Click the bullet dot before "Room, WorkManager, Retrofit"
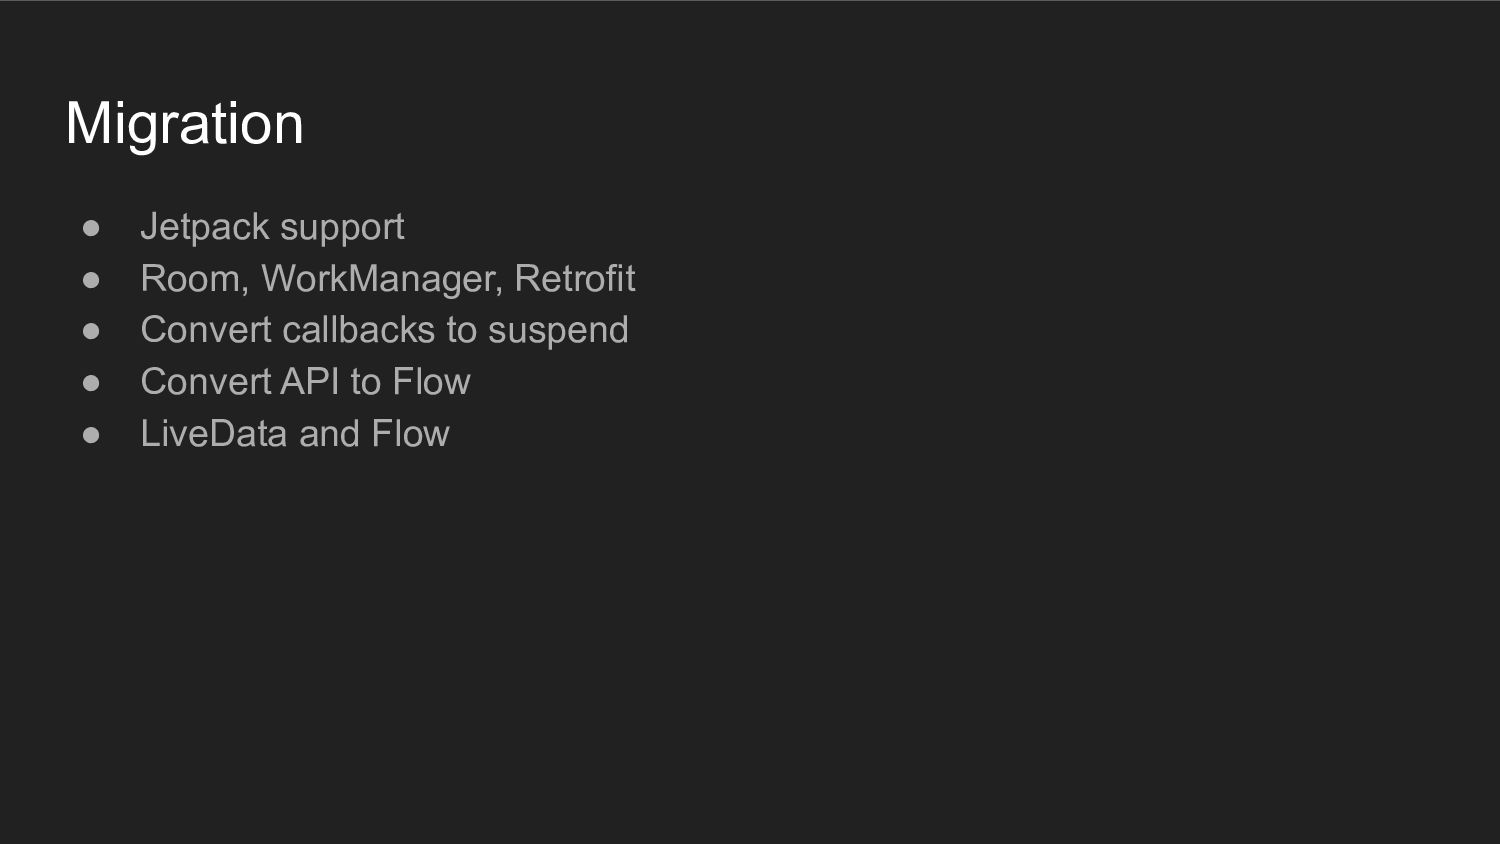Screen dimensions: 1500x844 click(x=91, y=280)
